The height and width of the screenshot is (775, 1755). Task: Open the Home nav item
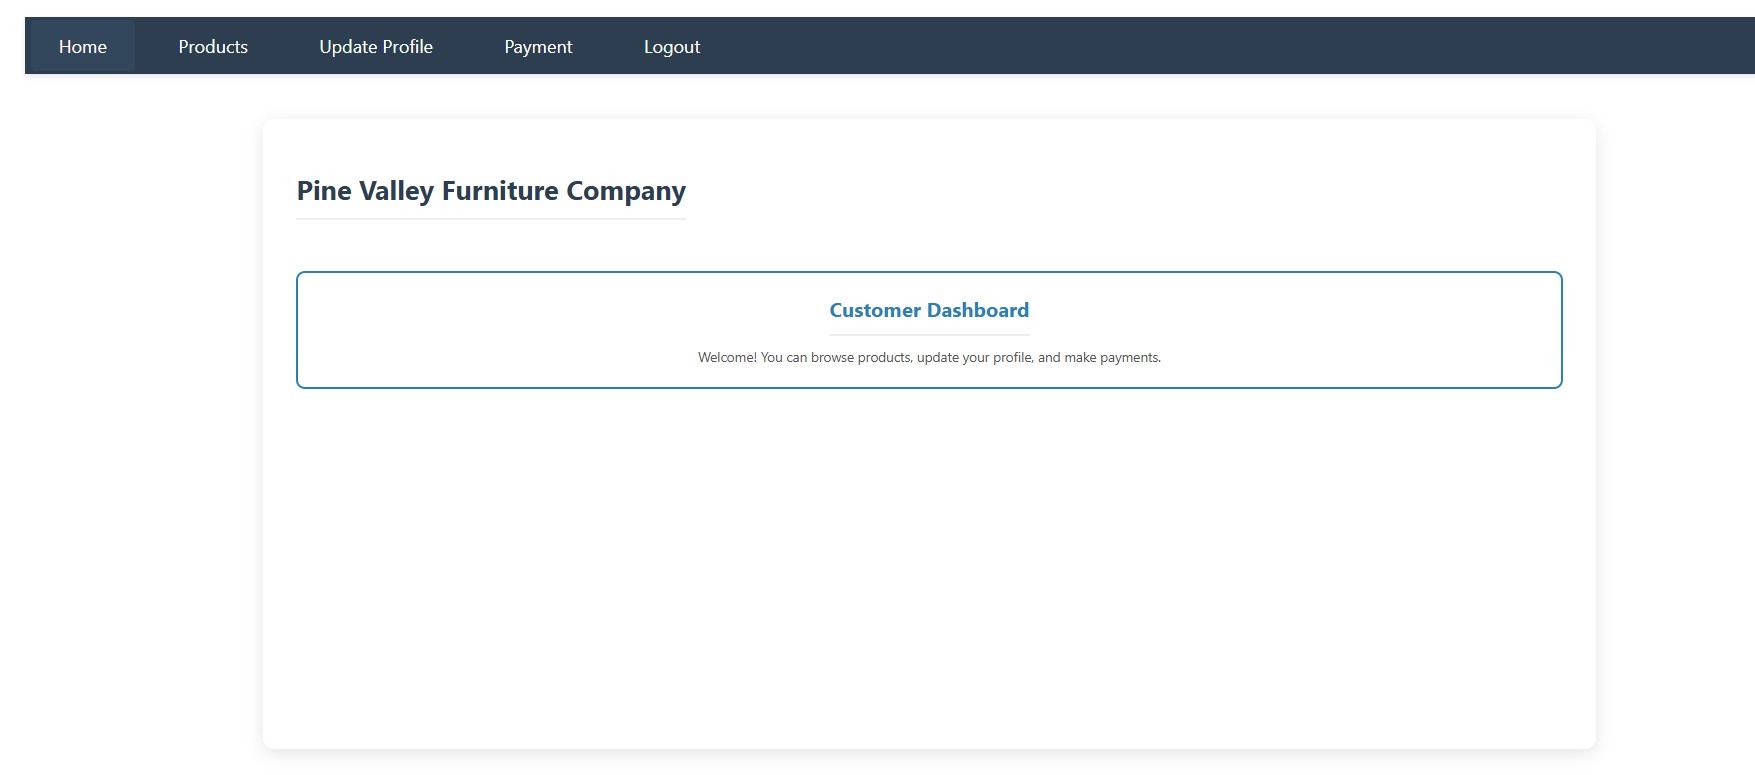(x=82, y=47)
